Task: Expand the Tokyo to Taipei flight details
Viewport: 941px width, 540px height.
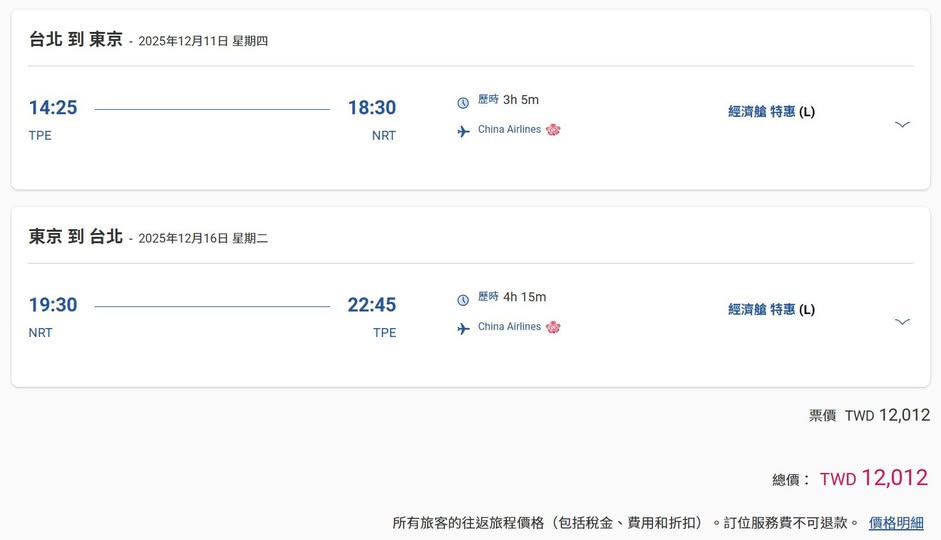Action: coord(902,321)
